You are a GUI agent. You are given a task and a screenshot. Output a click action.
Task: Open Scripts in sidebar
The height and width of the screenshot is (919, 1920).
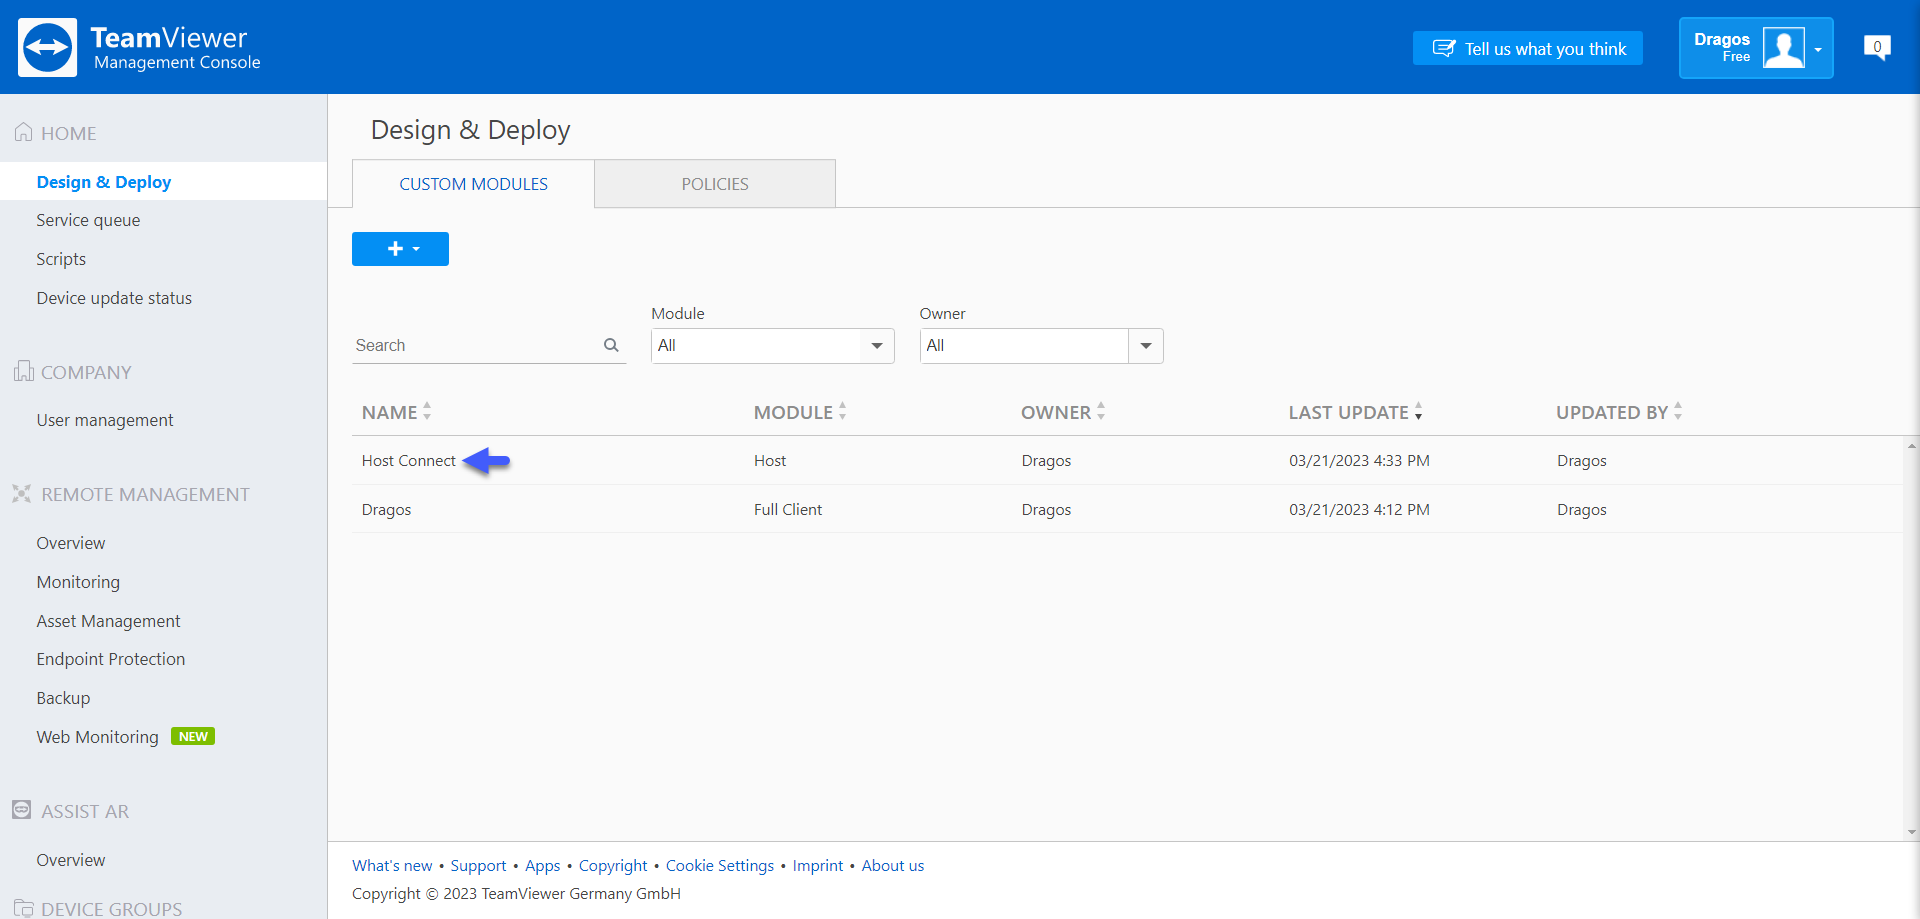pos(61,259)
